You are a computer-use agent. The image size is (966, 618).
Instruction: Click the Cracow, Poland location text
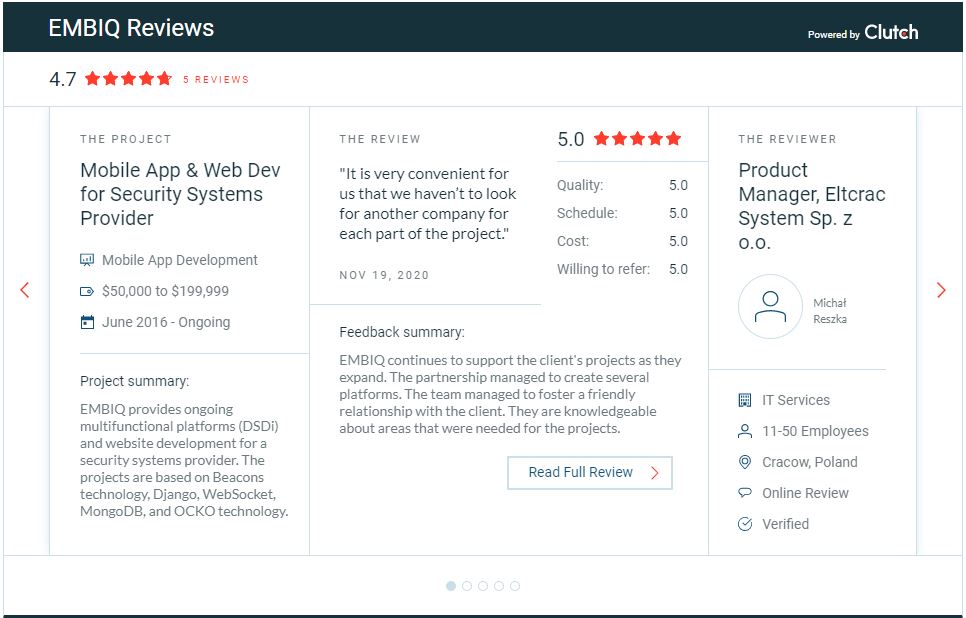tap(810, 462)
